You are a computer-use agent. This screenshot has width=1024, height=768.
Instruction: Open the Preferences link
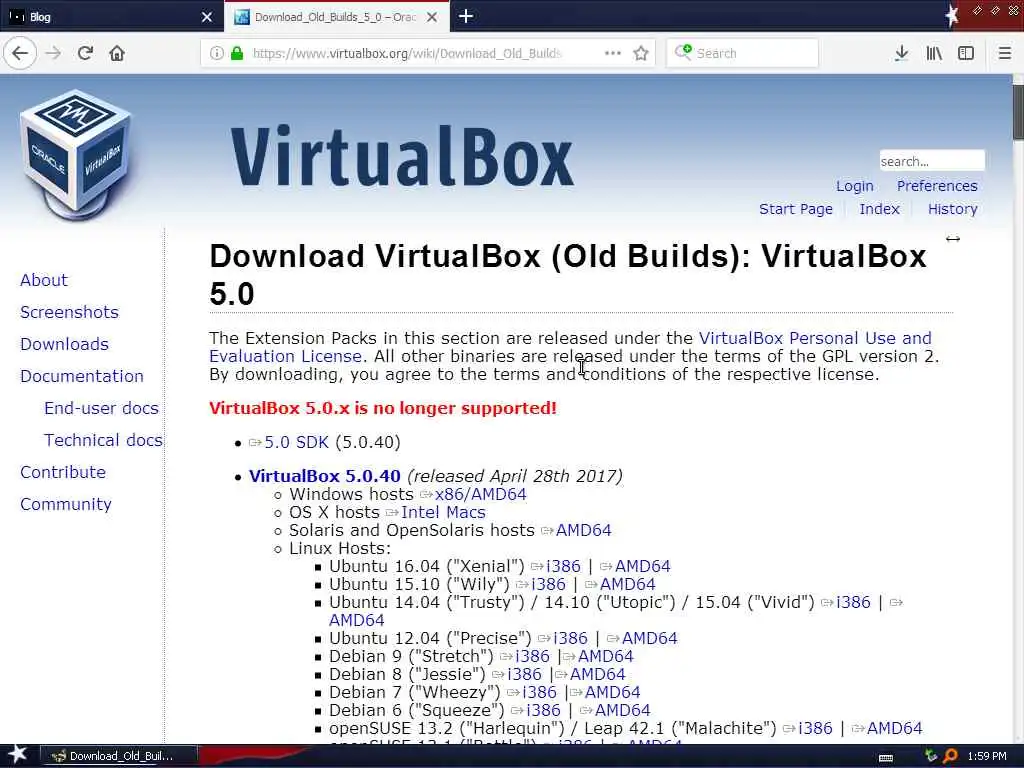click(936, 186)
